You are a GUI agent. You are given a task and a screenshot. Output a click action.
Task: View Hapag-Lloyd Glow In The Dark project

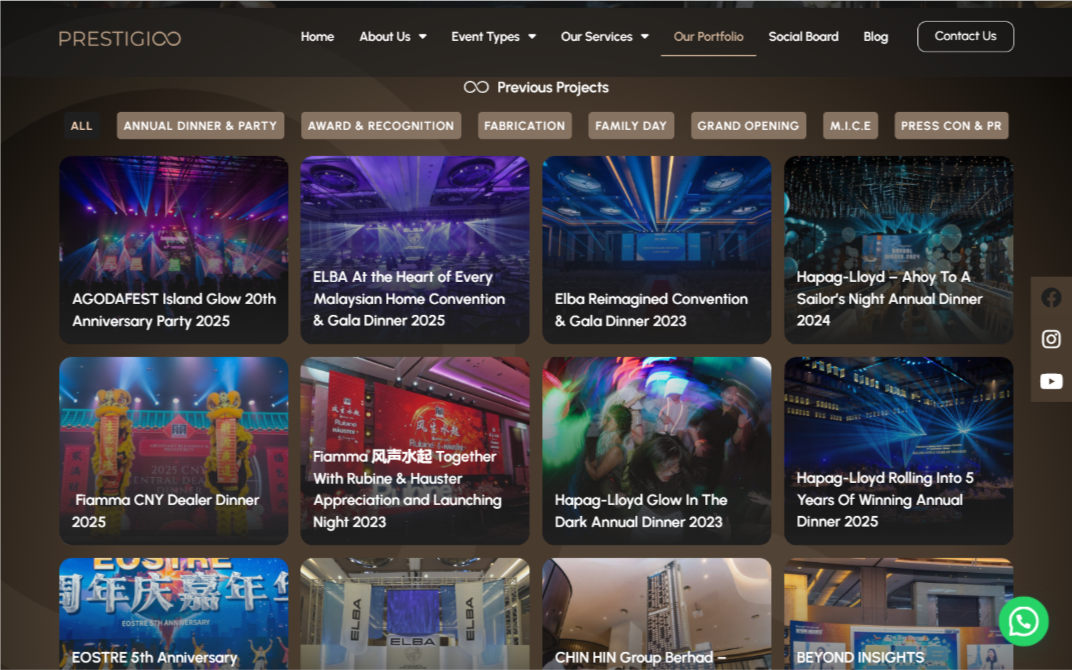tap(656, 450)
